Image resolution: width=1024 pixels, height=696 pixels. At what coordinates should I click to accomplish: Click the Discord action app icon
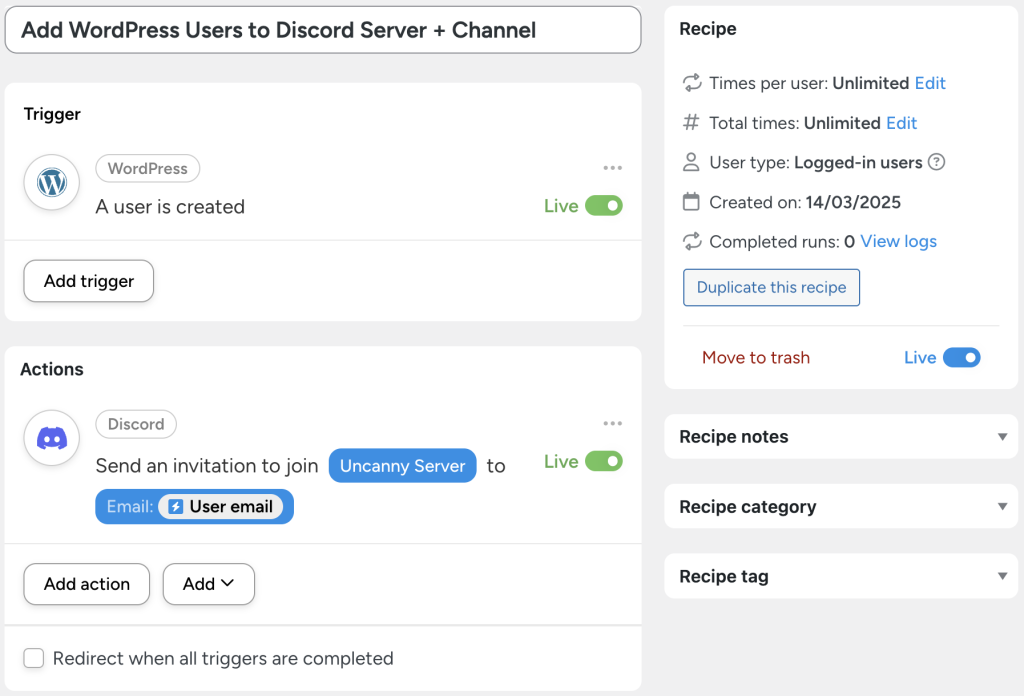(x=51, y=438)
